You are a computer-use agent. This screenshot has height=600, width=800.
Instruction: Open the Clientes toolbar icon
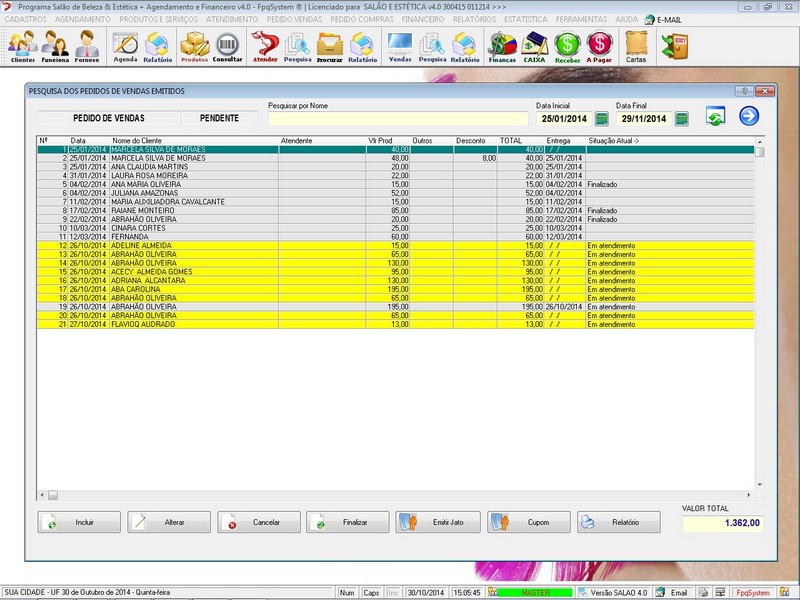[22, 44]
